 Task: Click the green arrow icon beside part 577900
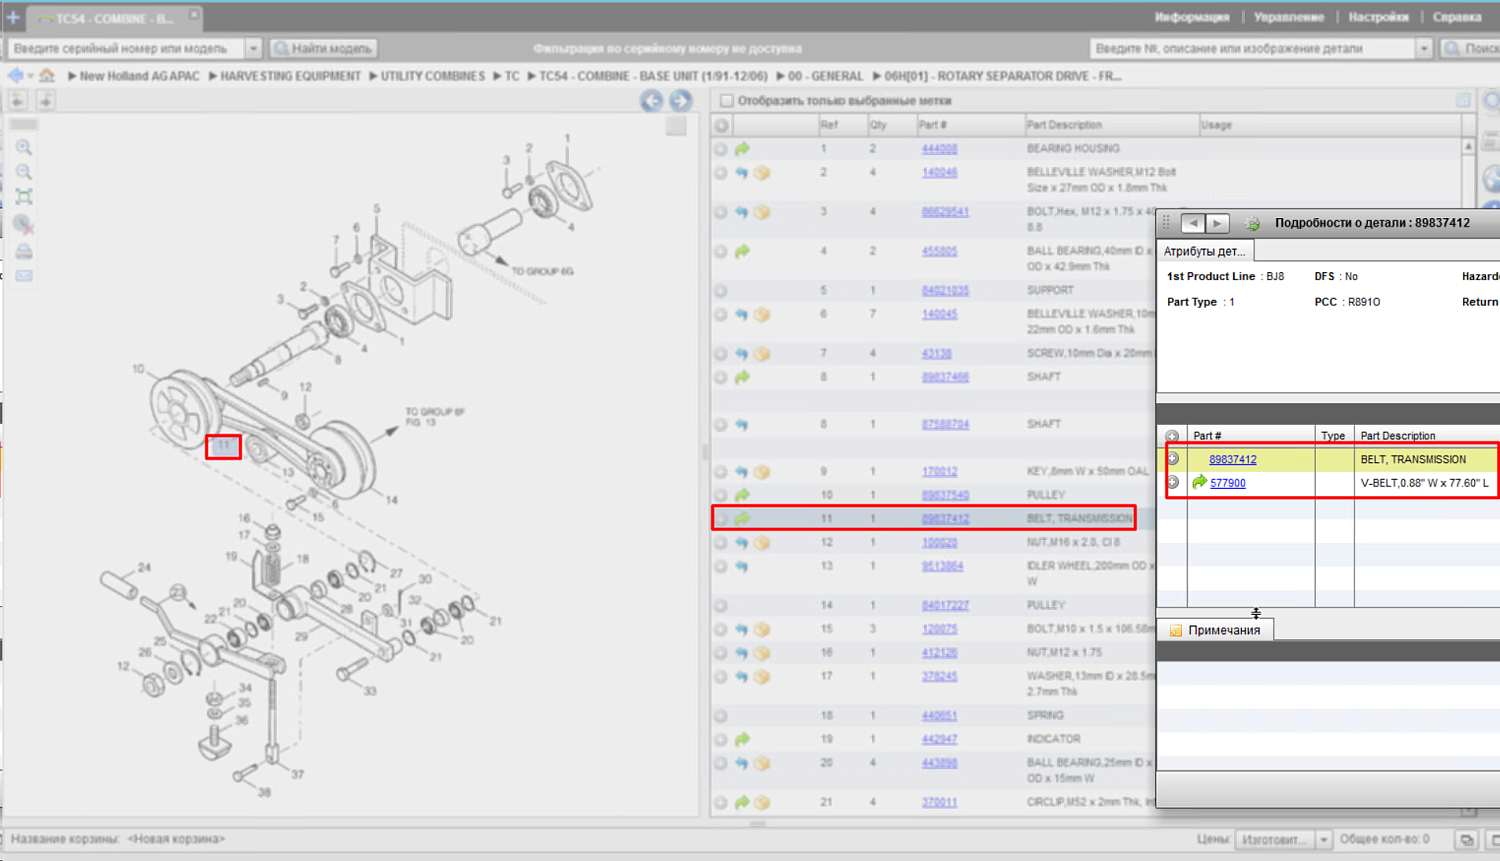click(1199, 483)
